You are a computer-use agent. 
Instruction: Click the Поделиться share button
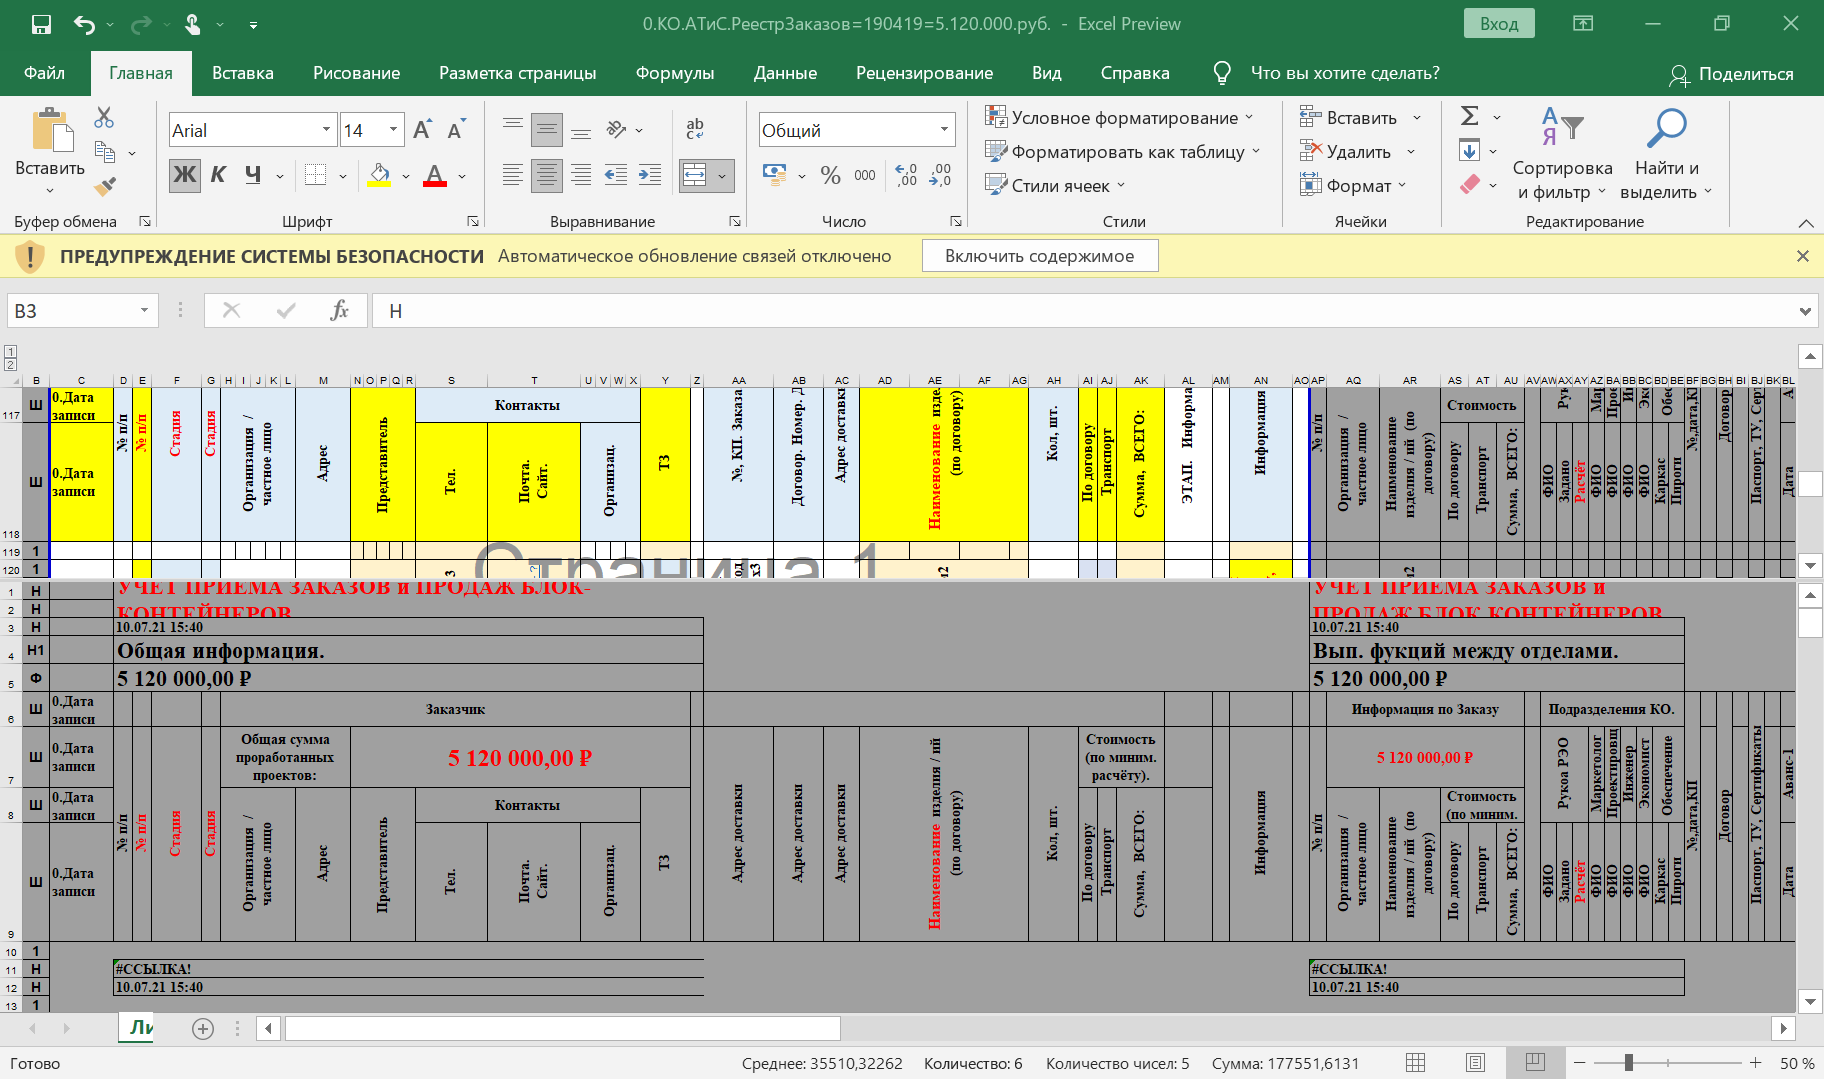tap(1732, 74)
